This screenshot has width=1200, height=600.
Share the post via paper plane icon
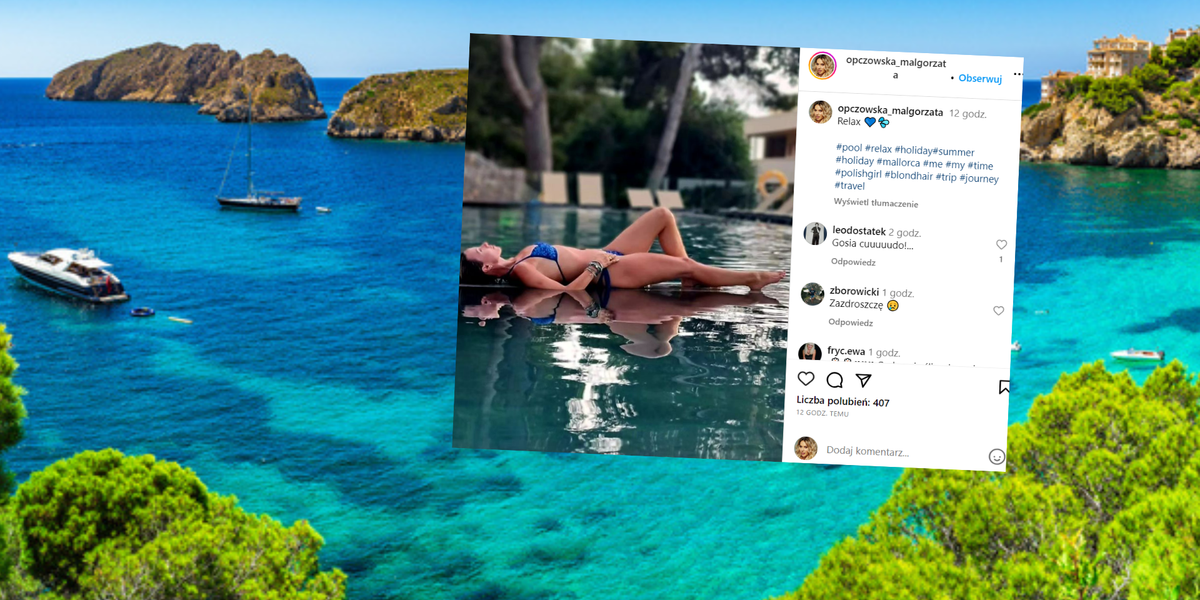click(864, 381)
